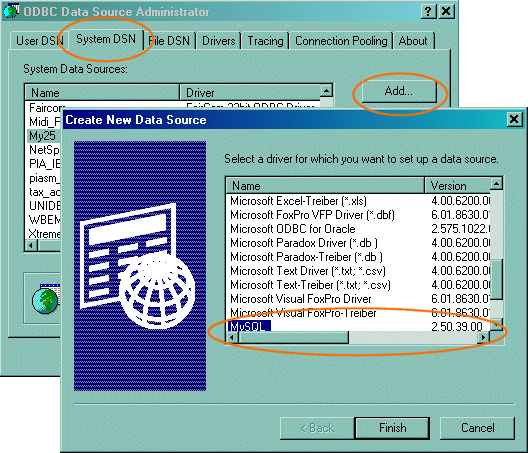Click version 2.575.1022 of Oracle driver
This screenshot has height=453, width=528.
point(460,229)
